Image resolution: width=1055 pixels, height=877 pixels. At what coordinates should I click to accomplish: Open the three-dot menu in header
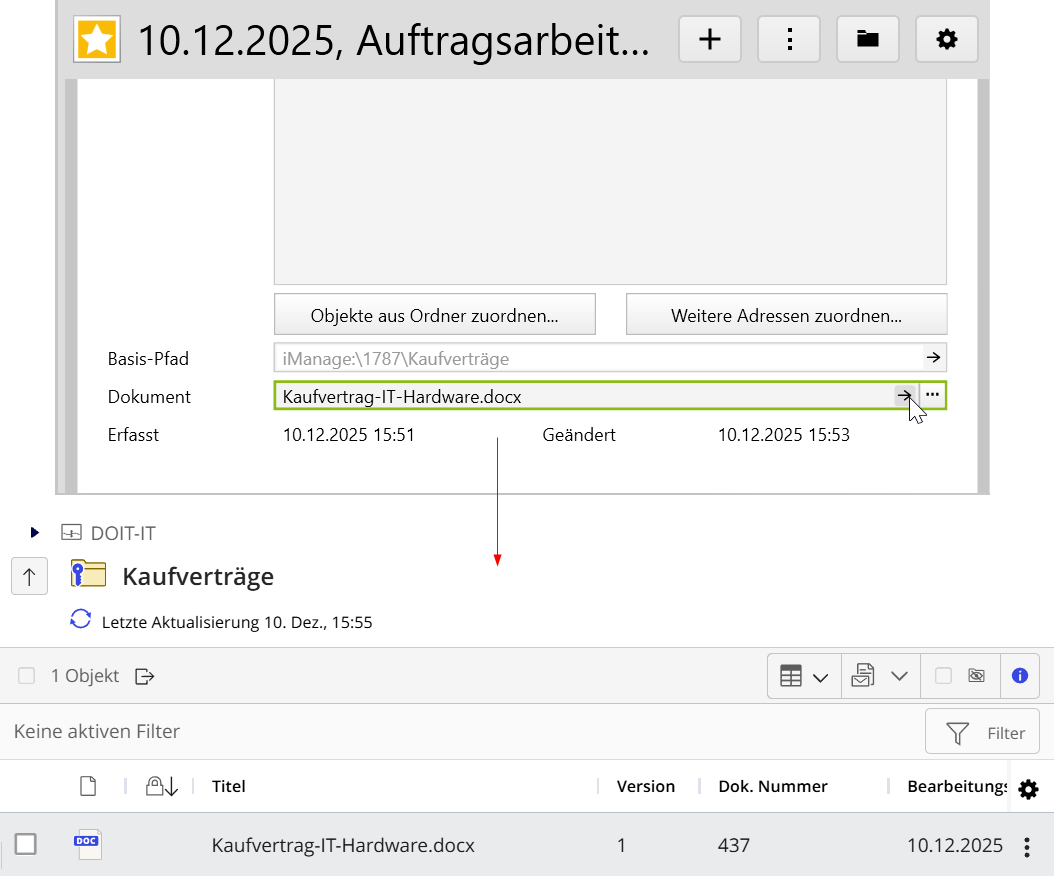pos(789,40)
